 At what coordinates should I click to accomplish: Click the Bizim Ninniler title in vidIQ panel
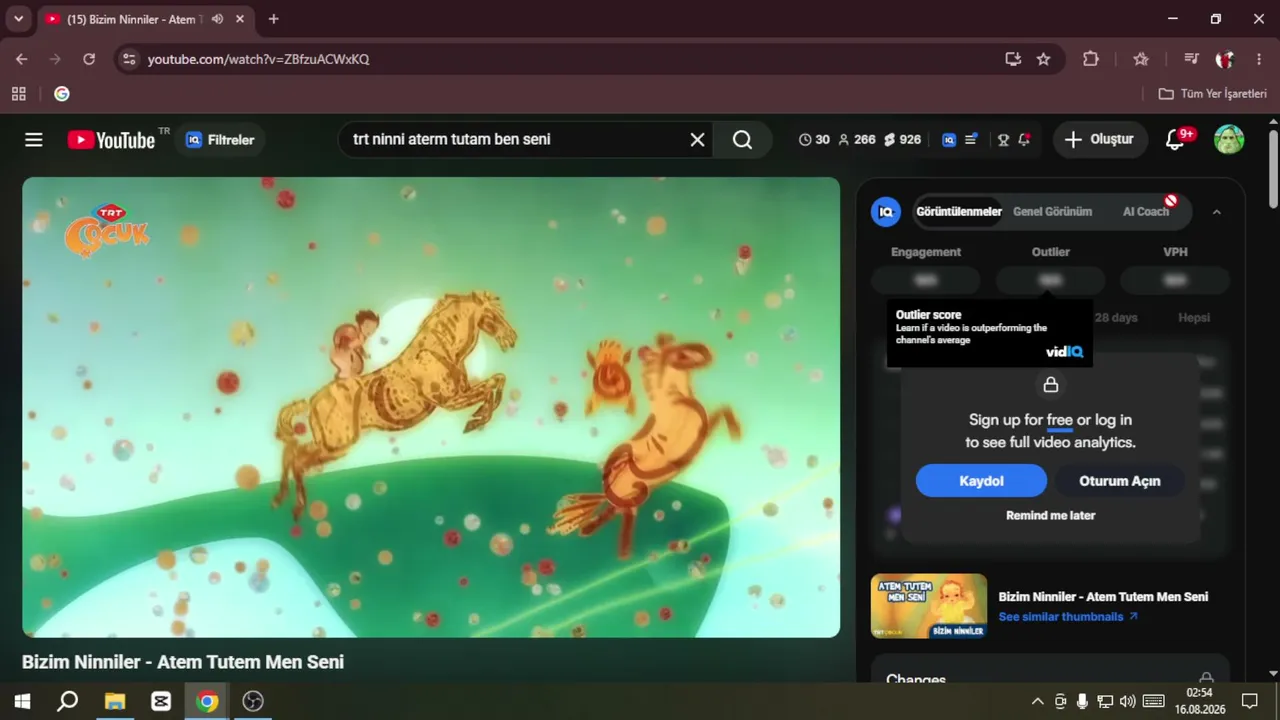tap(1103, 597)
